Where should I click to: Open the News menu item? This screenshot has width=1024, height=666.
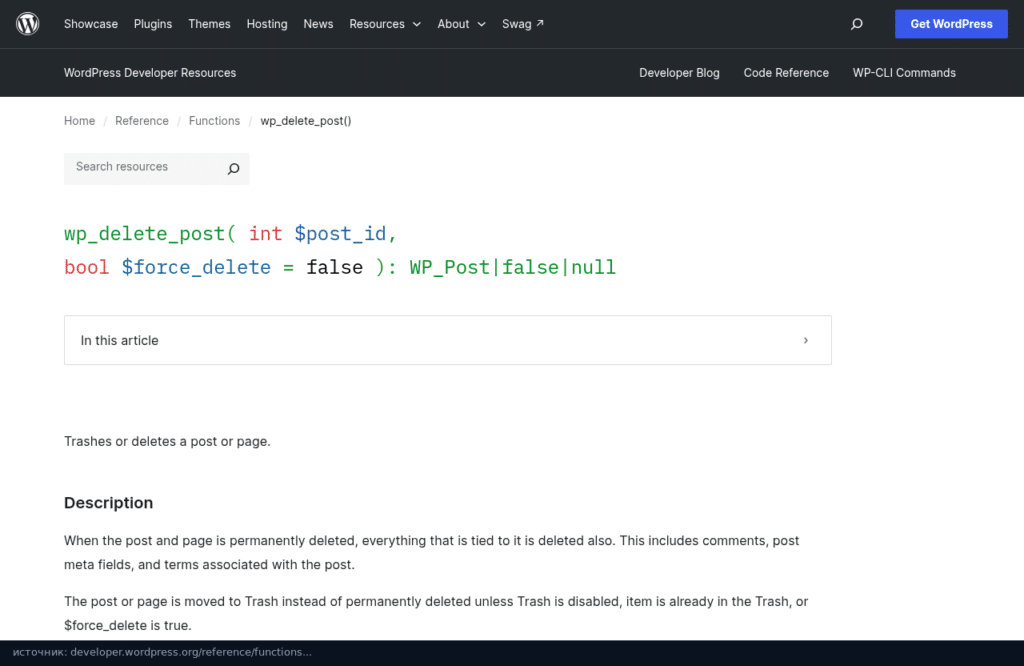tap(318, 24)
